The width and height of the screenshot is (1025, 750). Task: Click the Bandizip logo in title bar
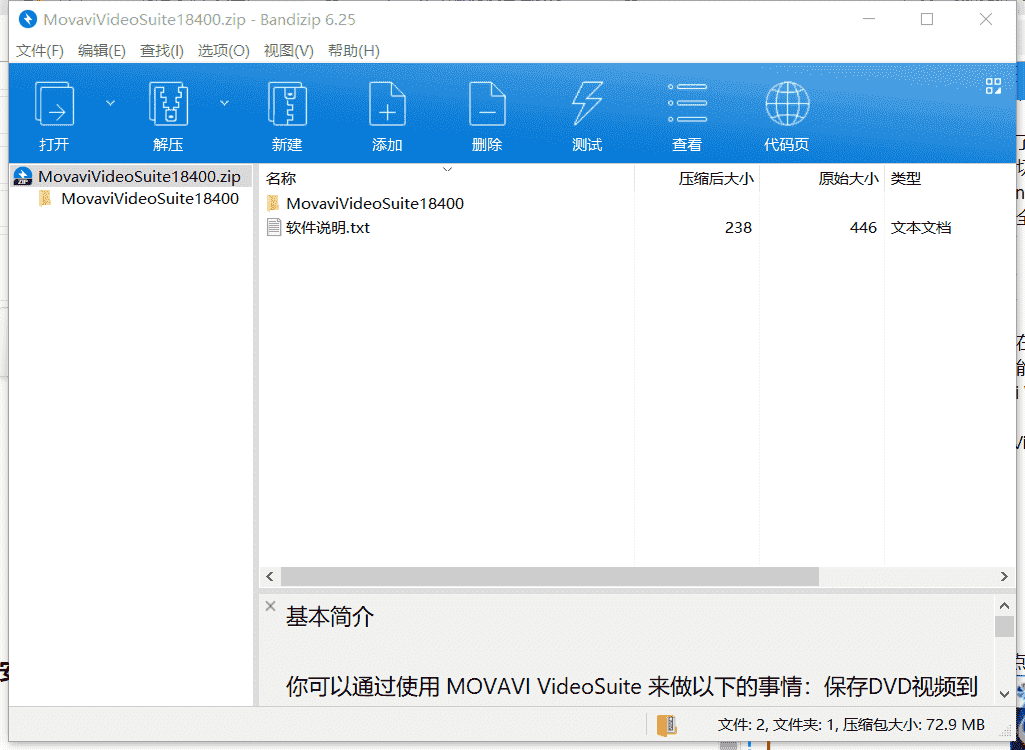(x=27, y=19)
